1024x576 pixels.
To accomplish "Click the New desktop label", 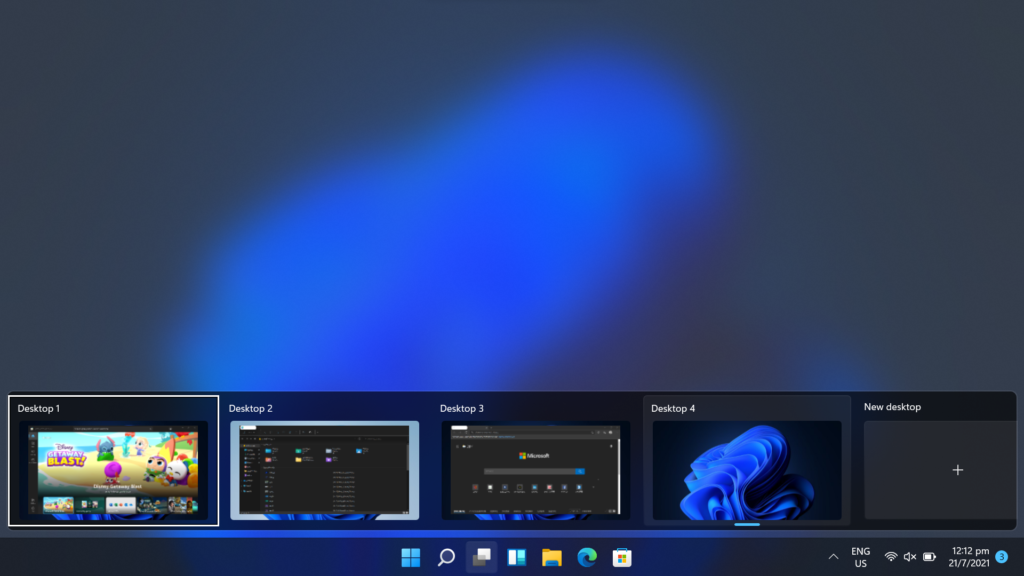I will pyautogui.click(x=892, y=407).
